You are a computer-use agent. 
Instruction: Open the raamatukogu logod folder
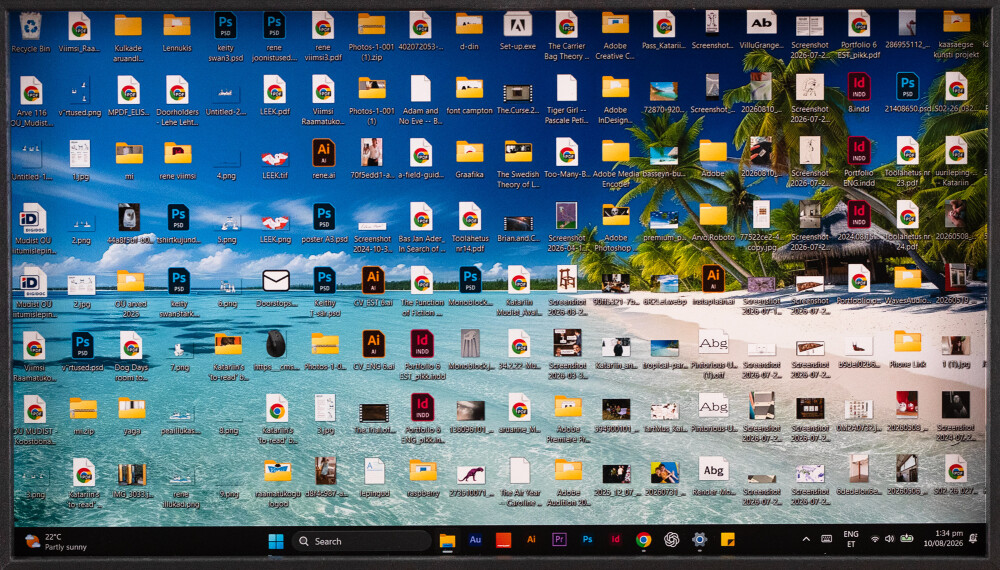[277, 471]
